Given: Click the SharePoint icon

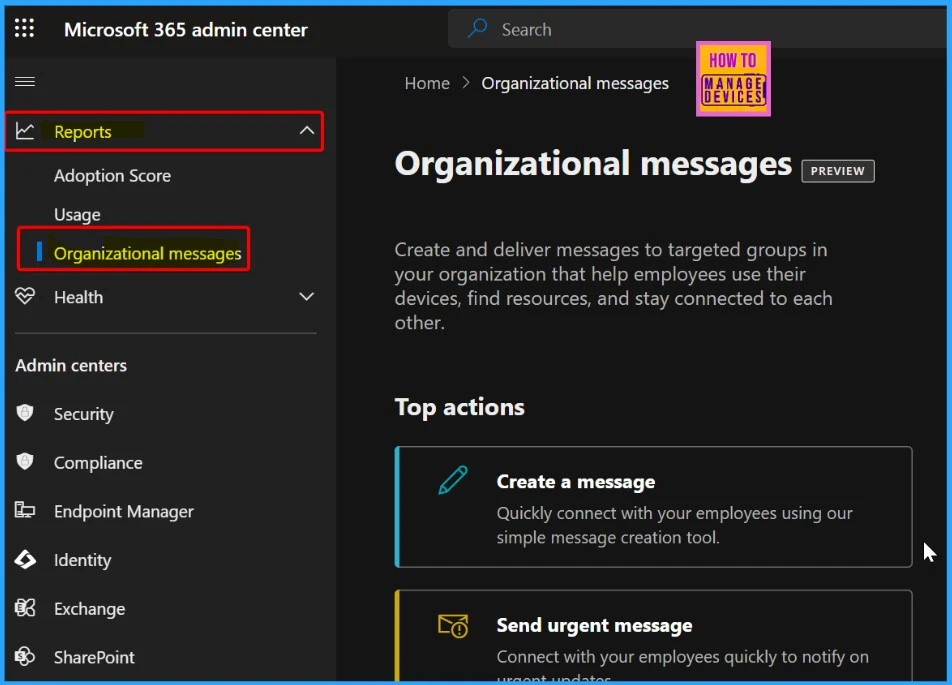Looking at the screenshot, I should pos(25,656).
